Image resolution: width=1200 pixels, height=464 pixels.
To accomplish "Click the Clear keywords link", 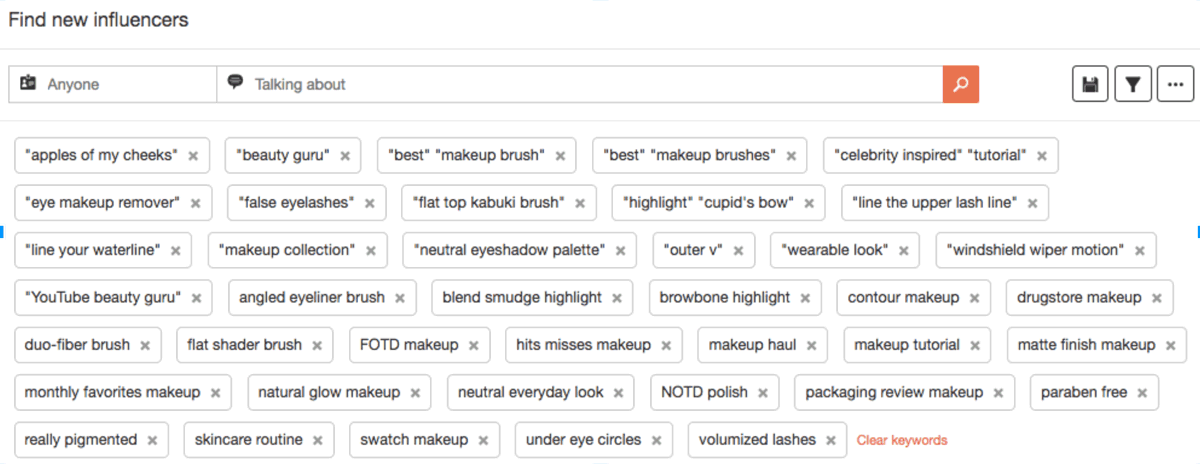I will point(902,440).
